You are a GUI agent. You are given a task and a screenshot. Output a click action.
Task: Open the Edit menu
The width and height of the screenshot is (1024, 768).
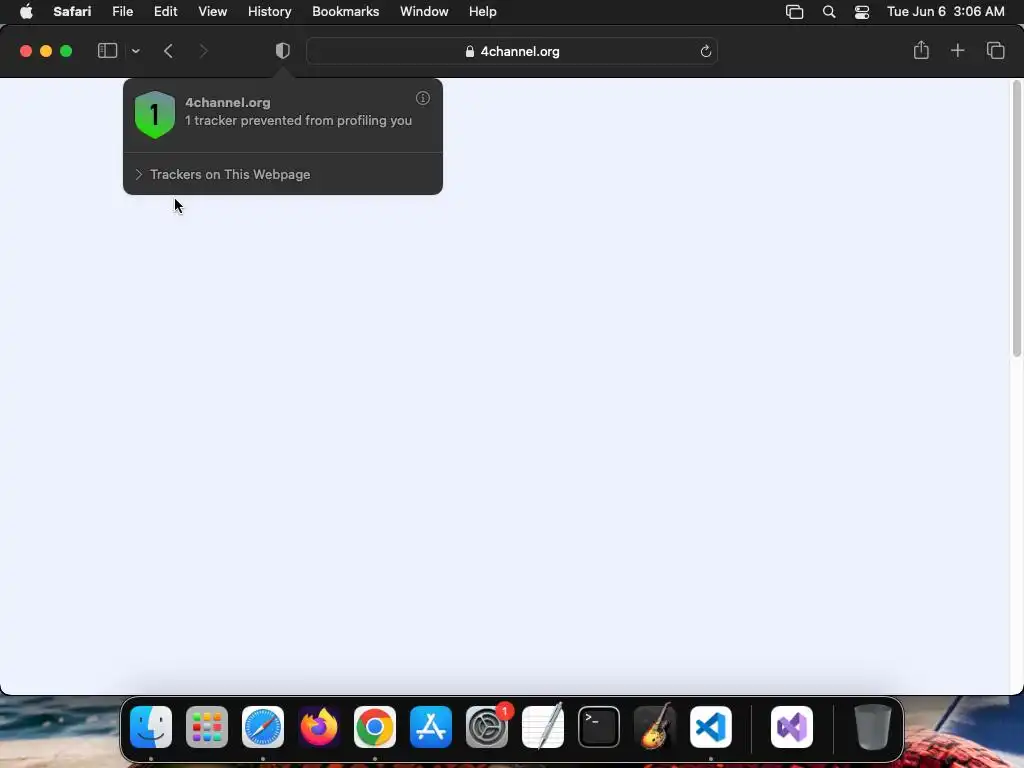point(165,12)
